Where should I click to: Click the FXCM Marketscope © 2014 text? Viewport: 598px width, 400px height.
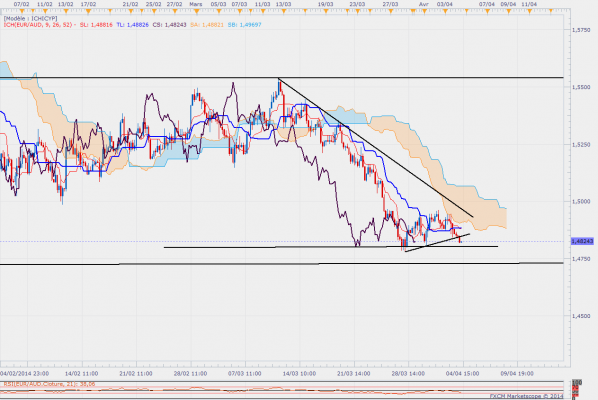point(526,396)
